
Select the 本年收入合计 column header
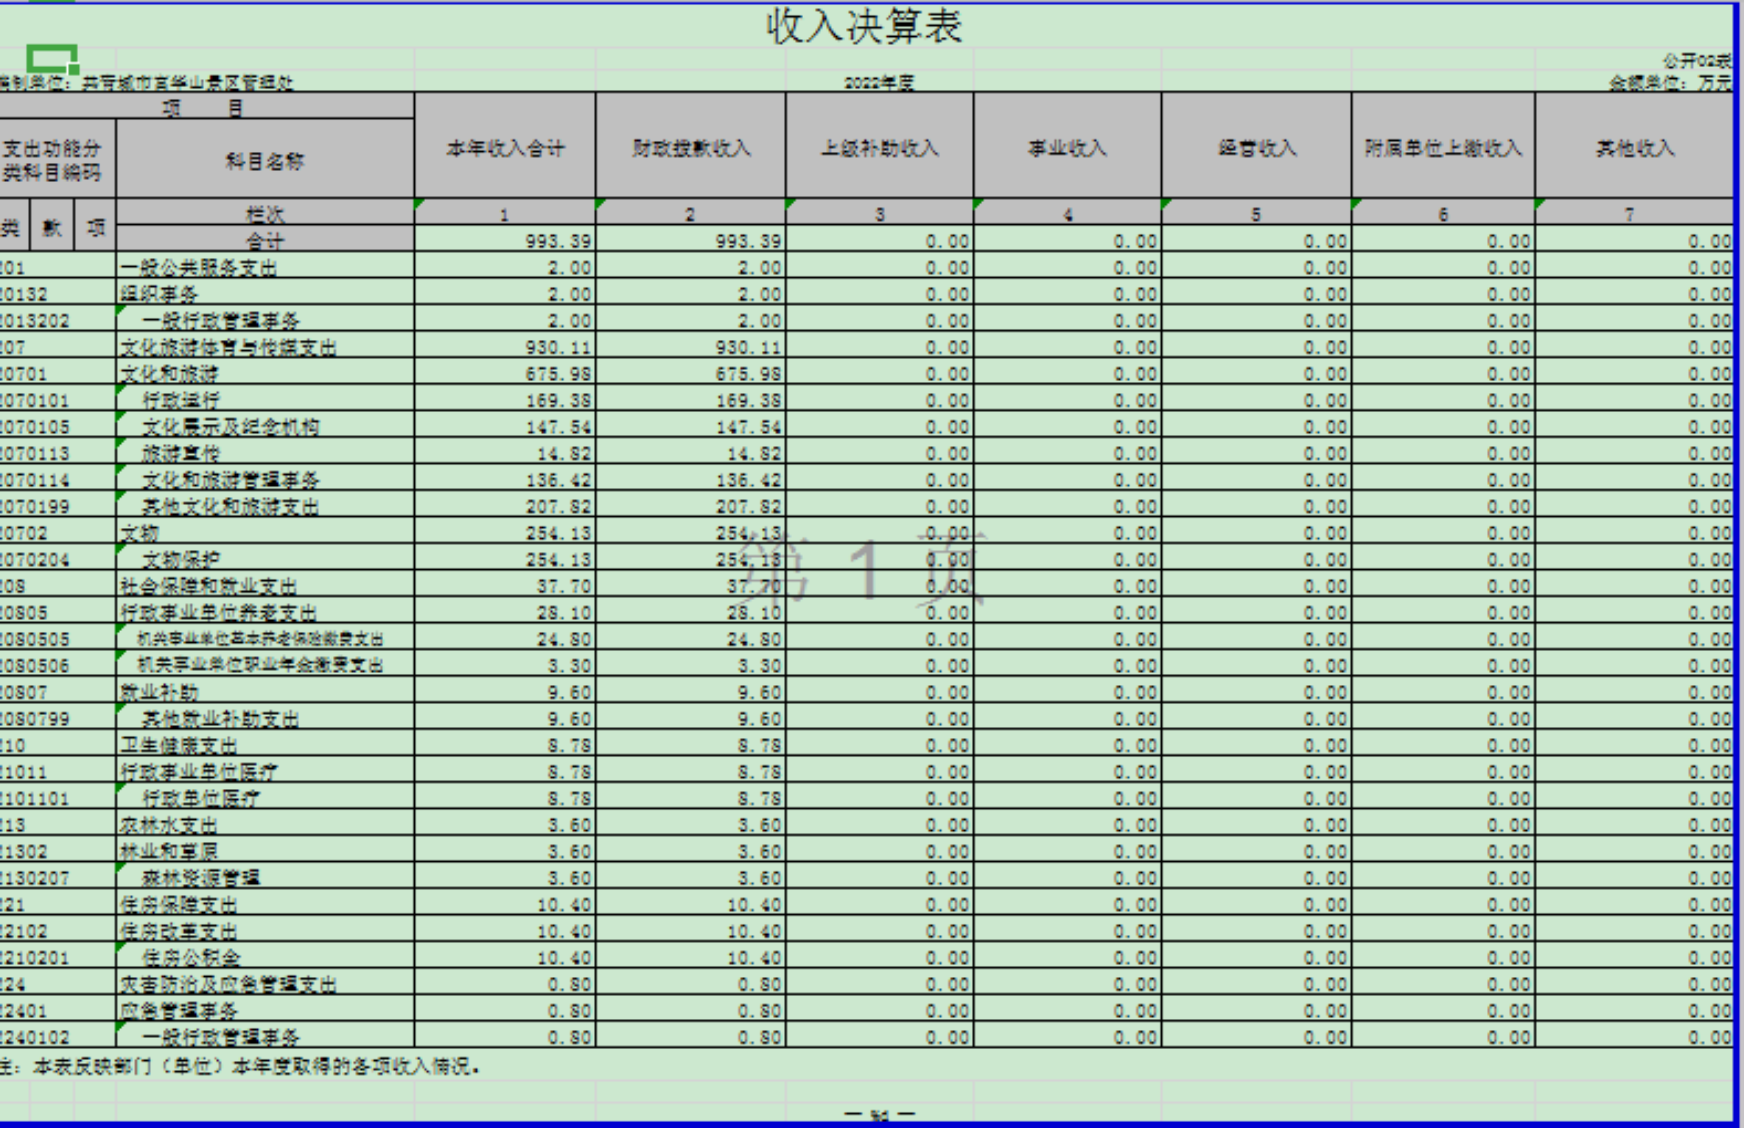[x=505, y=148]
